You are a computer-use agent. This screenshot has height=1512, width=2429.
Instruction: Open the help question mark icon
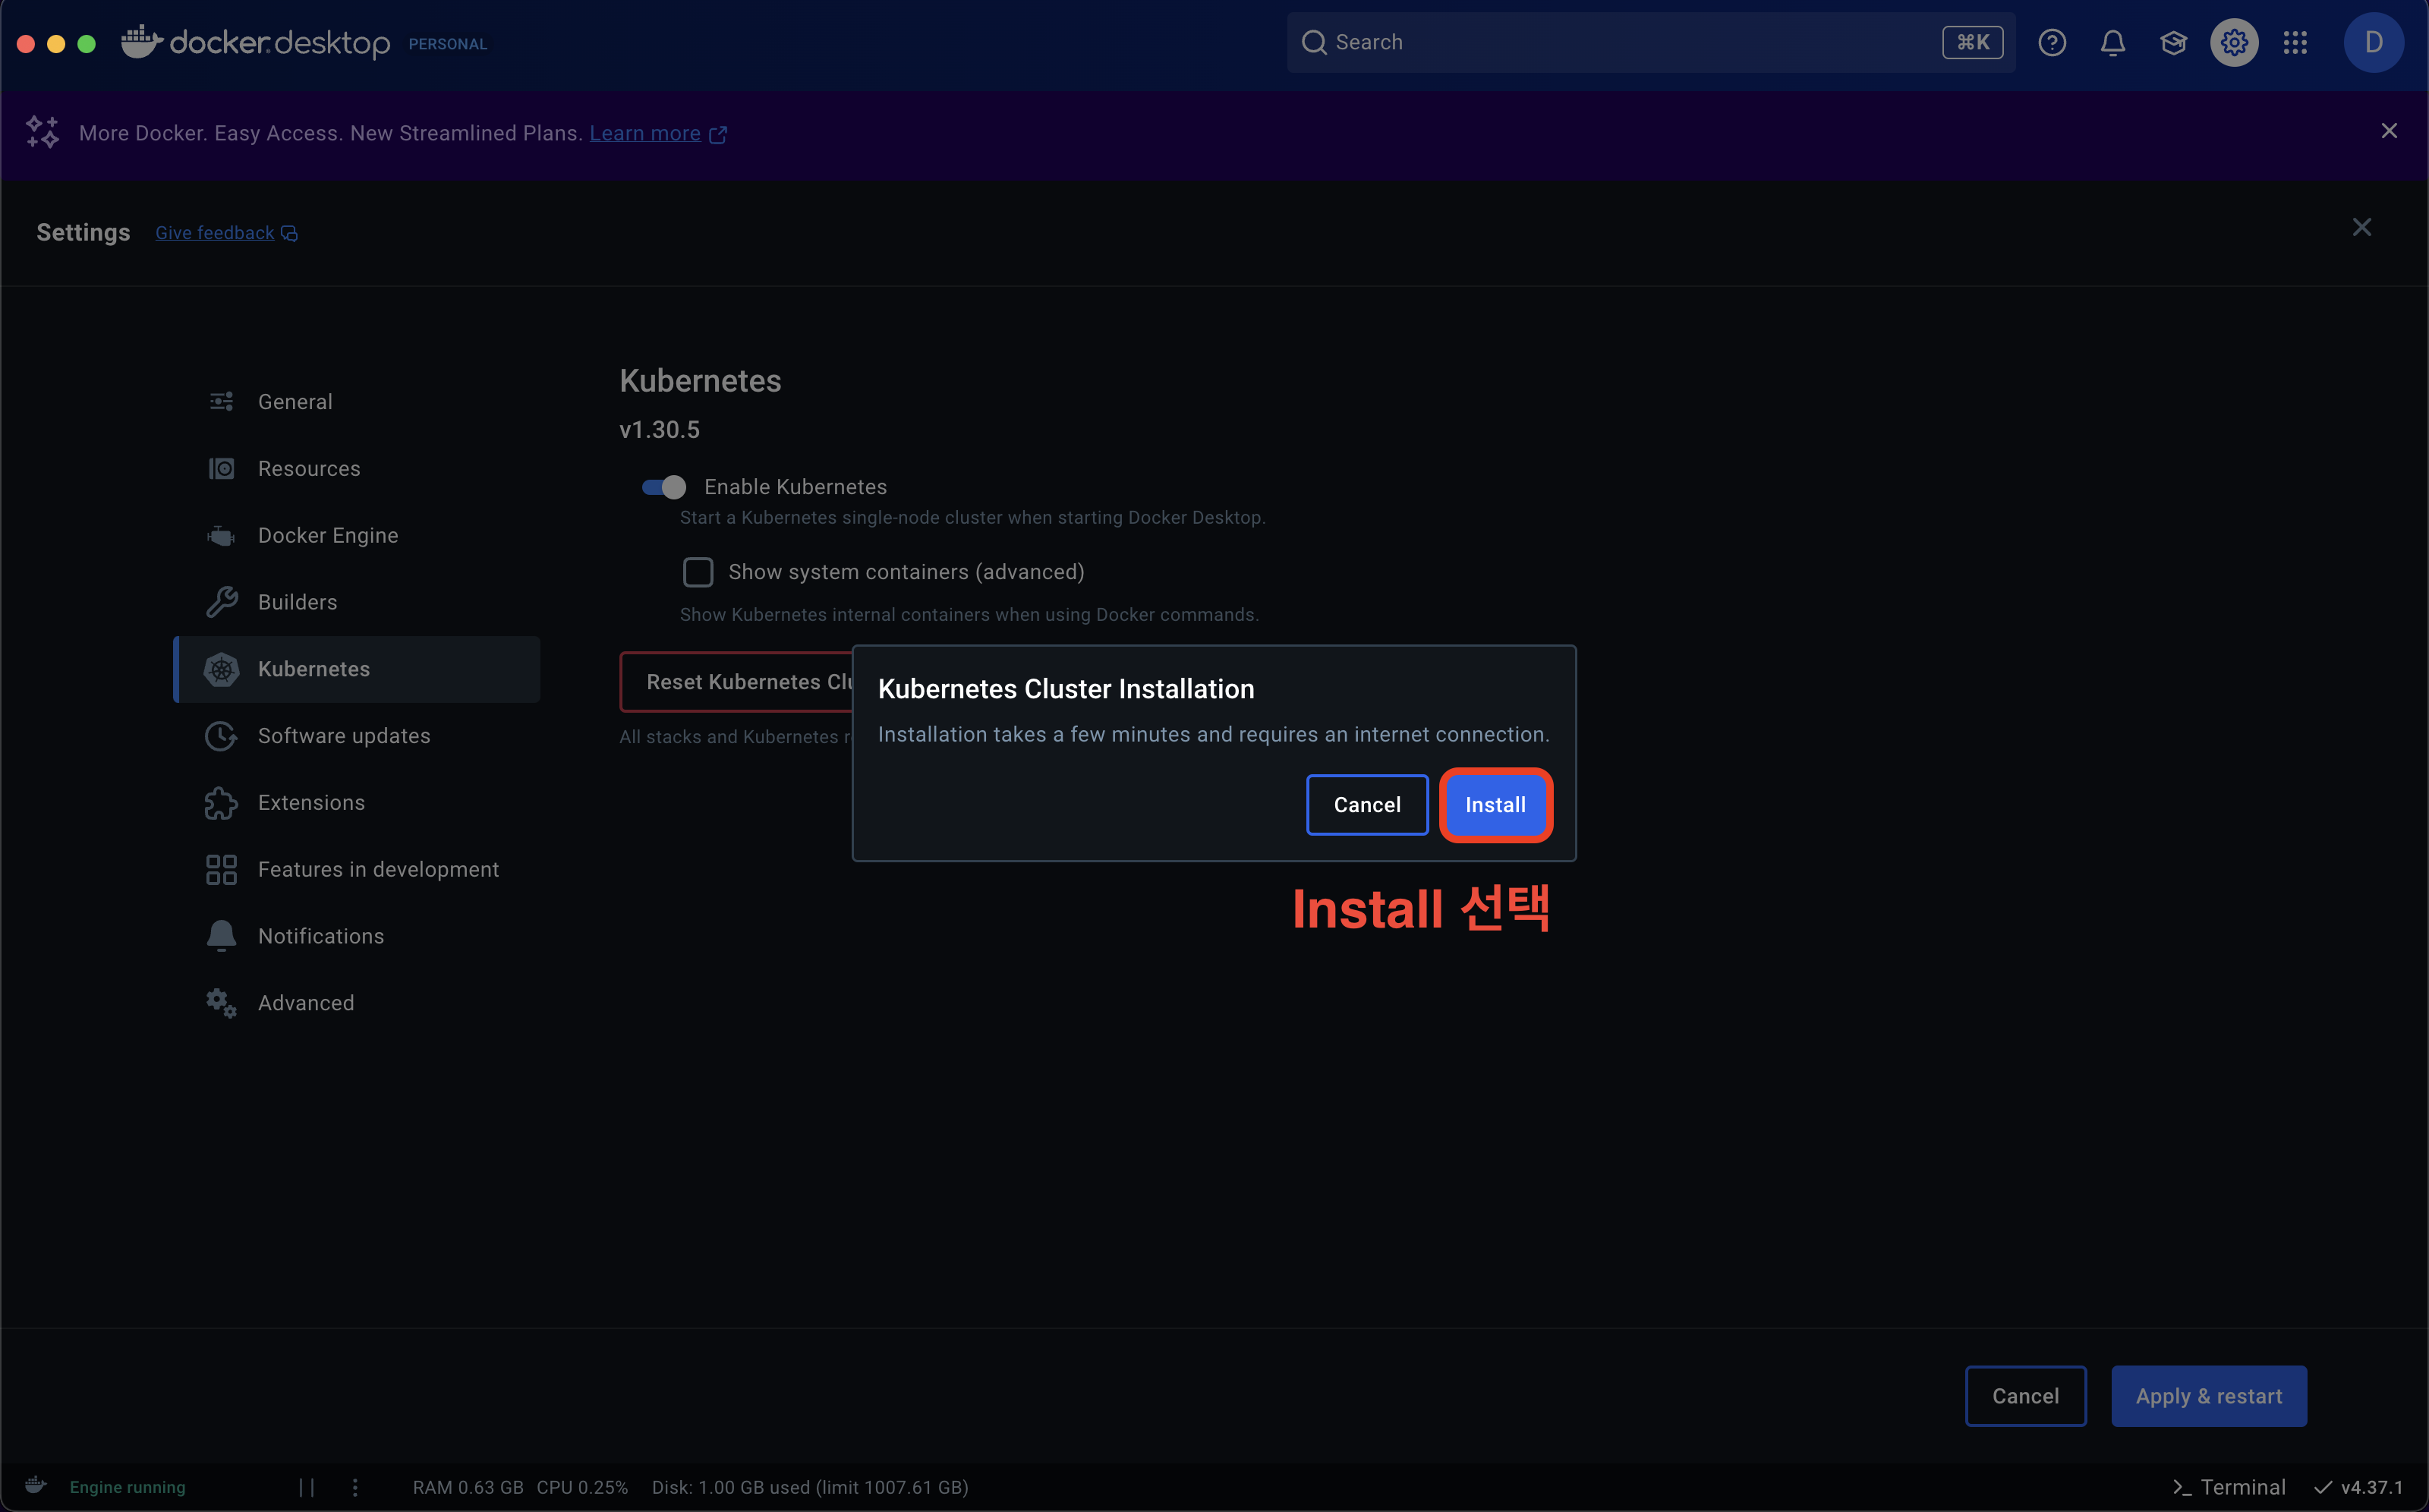[x=2052, y=43]
